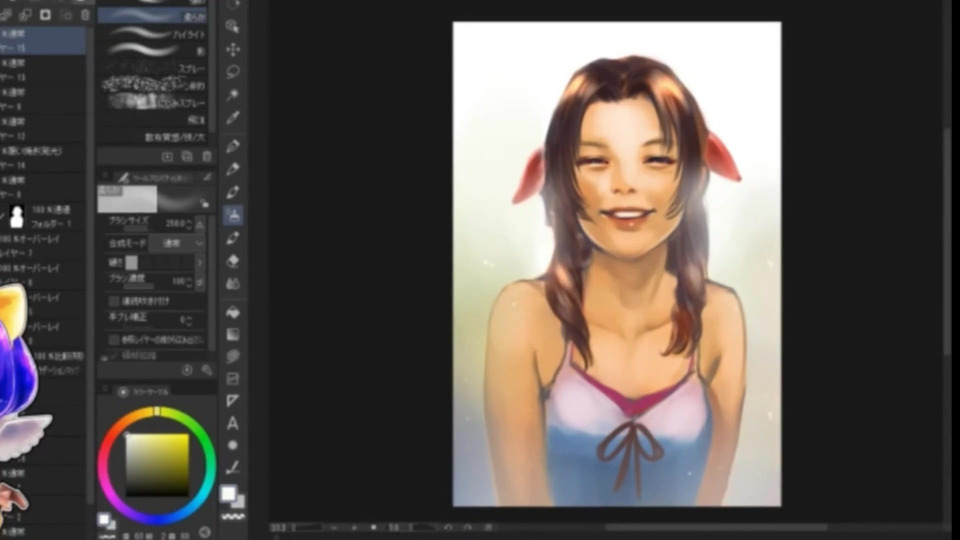Image resolution: width=960 pixels, height=540 pixels.
Task: Select the Correct line tool at toolbar bottom
Action: (233, 468)
